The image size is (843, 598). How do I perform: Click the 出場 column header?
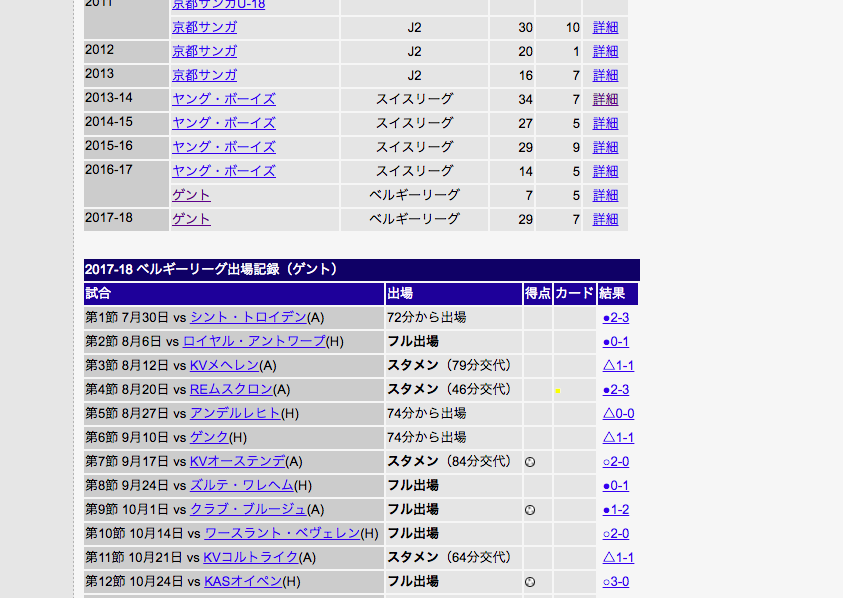454,294
